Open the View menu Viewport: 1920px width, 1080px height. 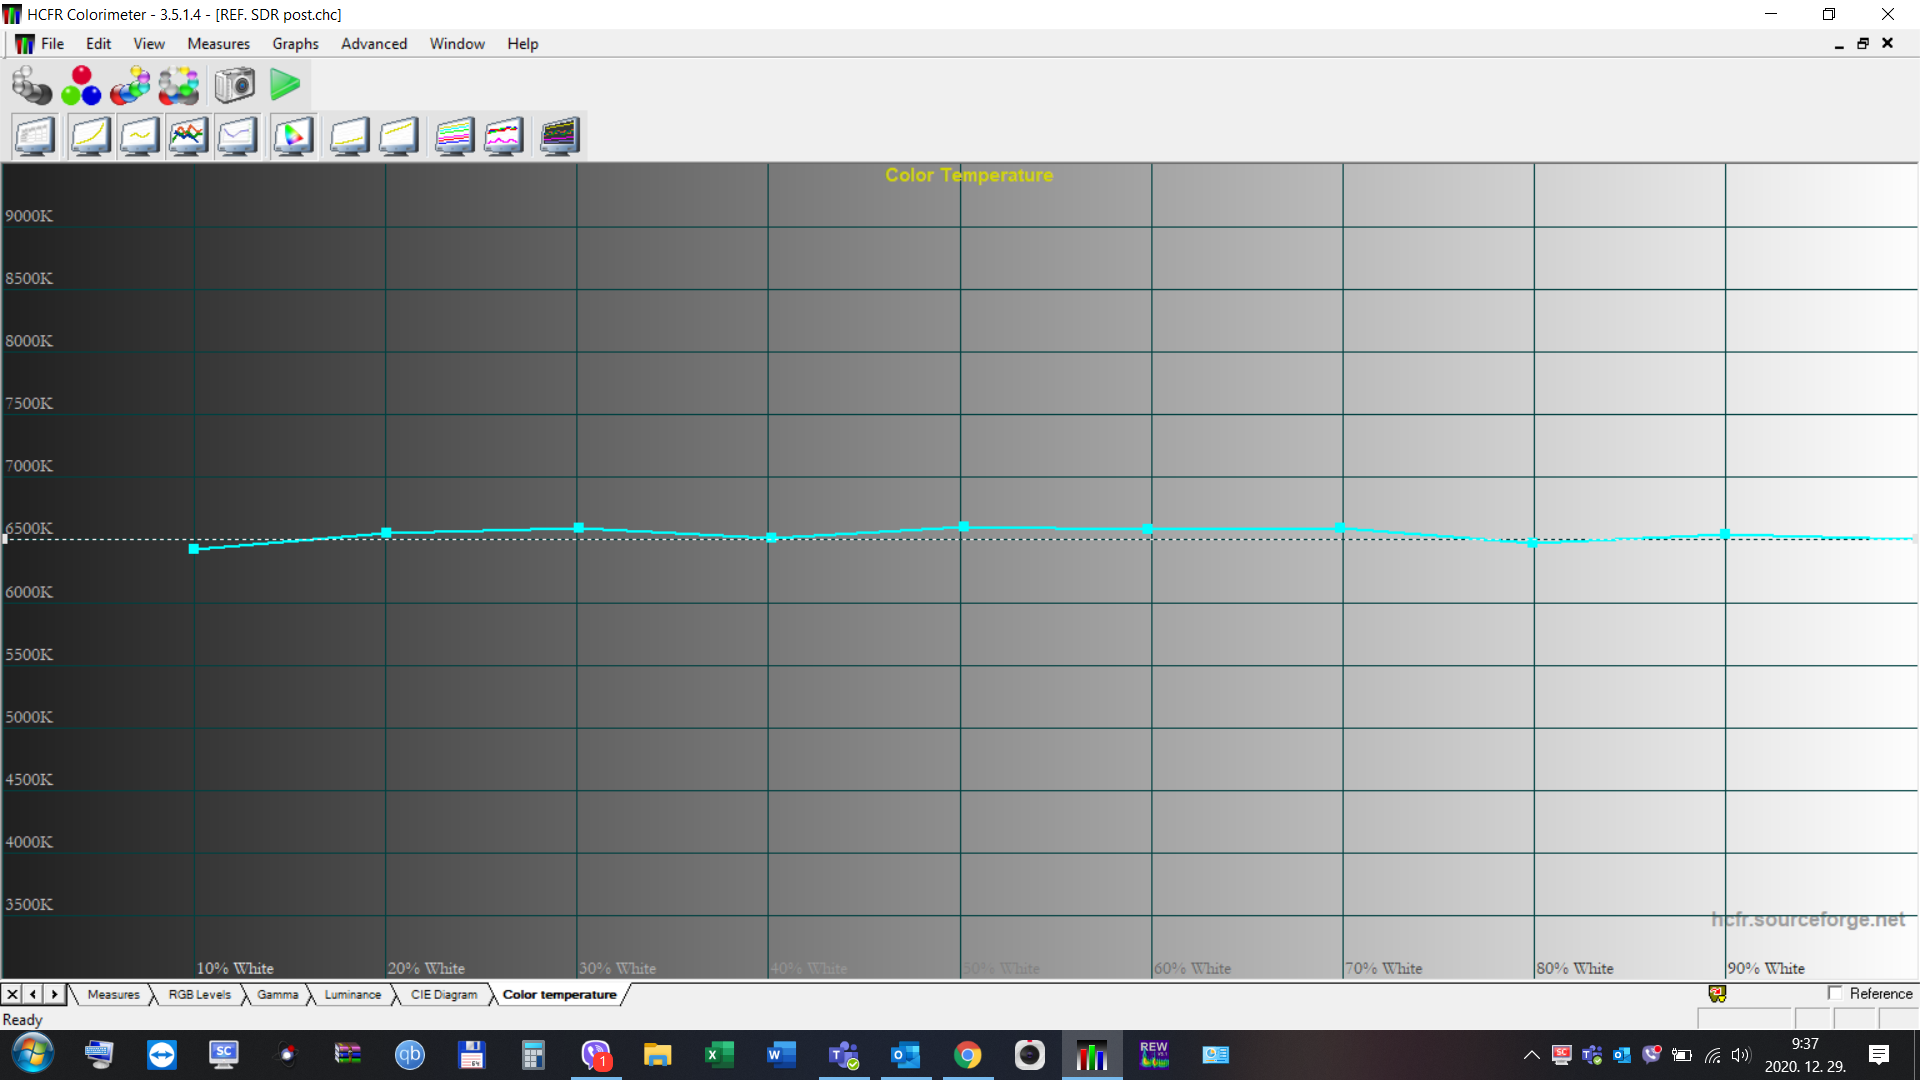[x=148, y=44]
